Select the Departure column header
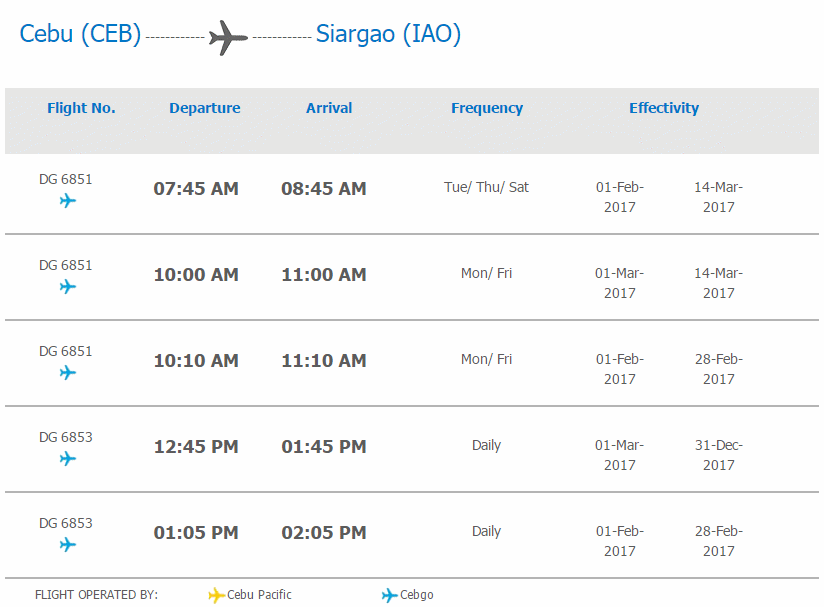This screenshot has height=607, width=824. (204, 108)
